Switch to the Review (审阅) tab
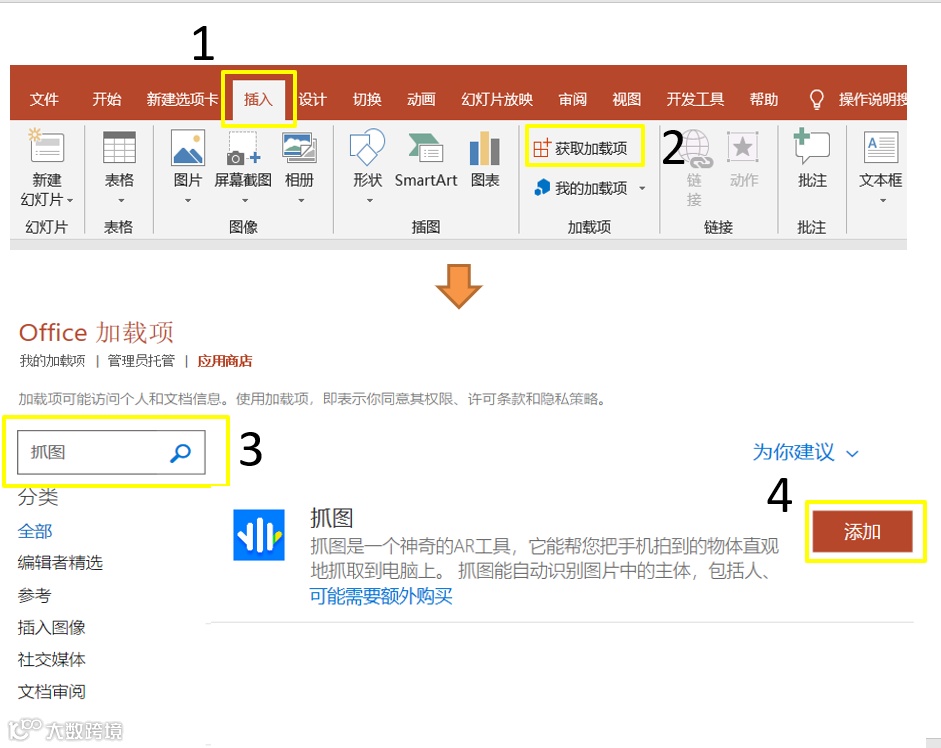Image resolution: width=941 pixels, height=748 pixels. click(x=573, y=99)
